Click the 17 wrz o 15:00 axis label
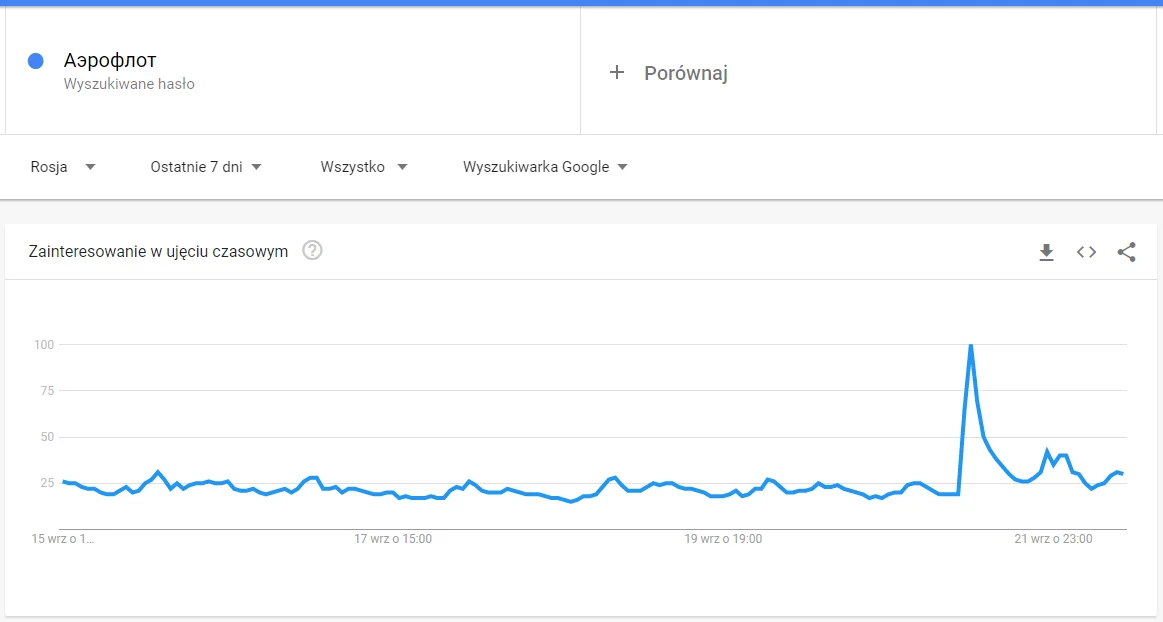 393,539
